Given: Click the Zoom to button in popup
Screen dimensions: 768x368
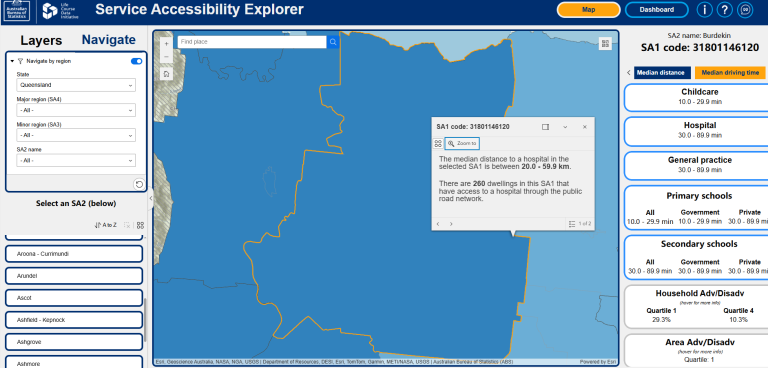Looking at the screenshot, I should [x=462, y=144].
